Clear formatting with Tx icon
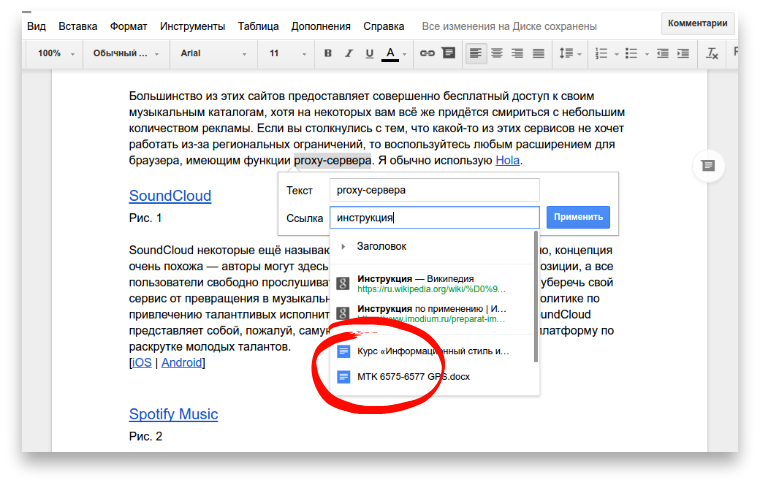The width and height of the screenshot is (760, 485). (x=712, y=53)
